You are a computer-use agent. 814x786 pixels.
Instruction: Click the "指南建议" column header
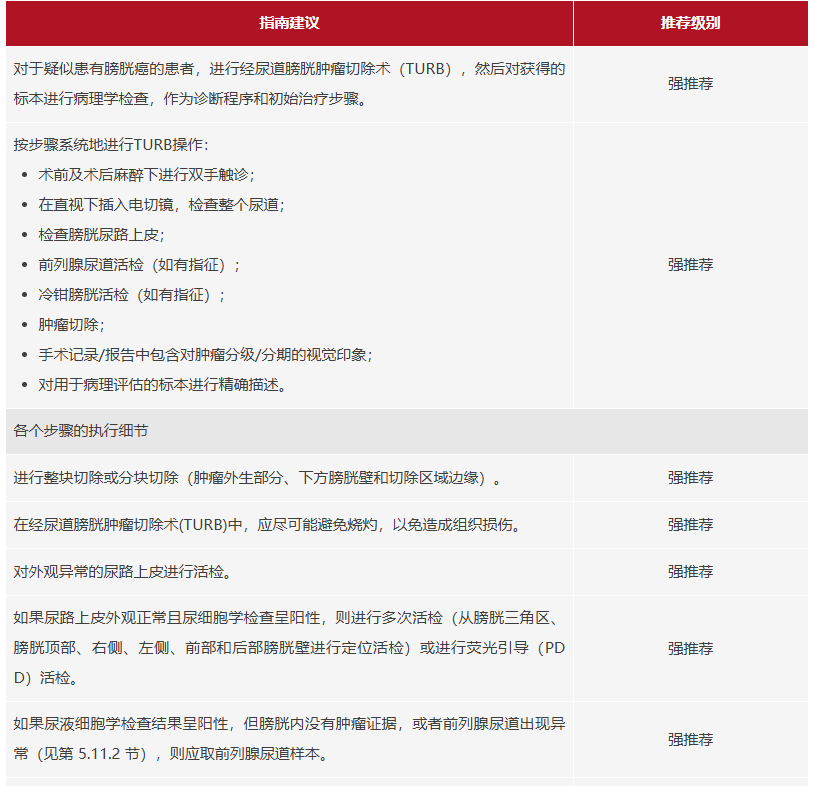[289, 23]
